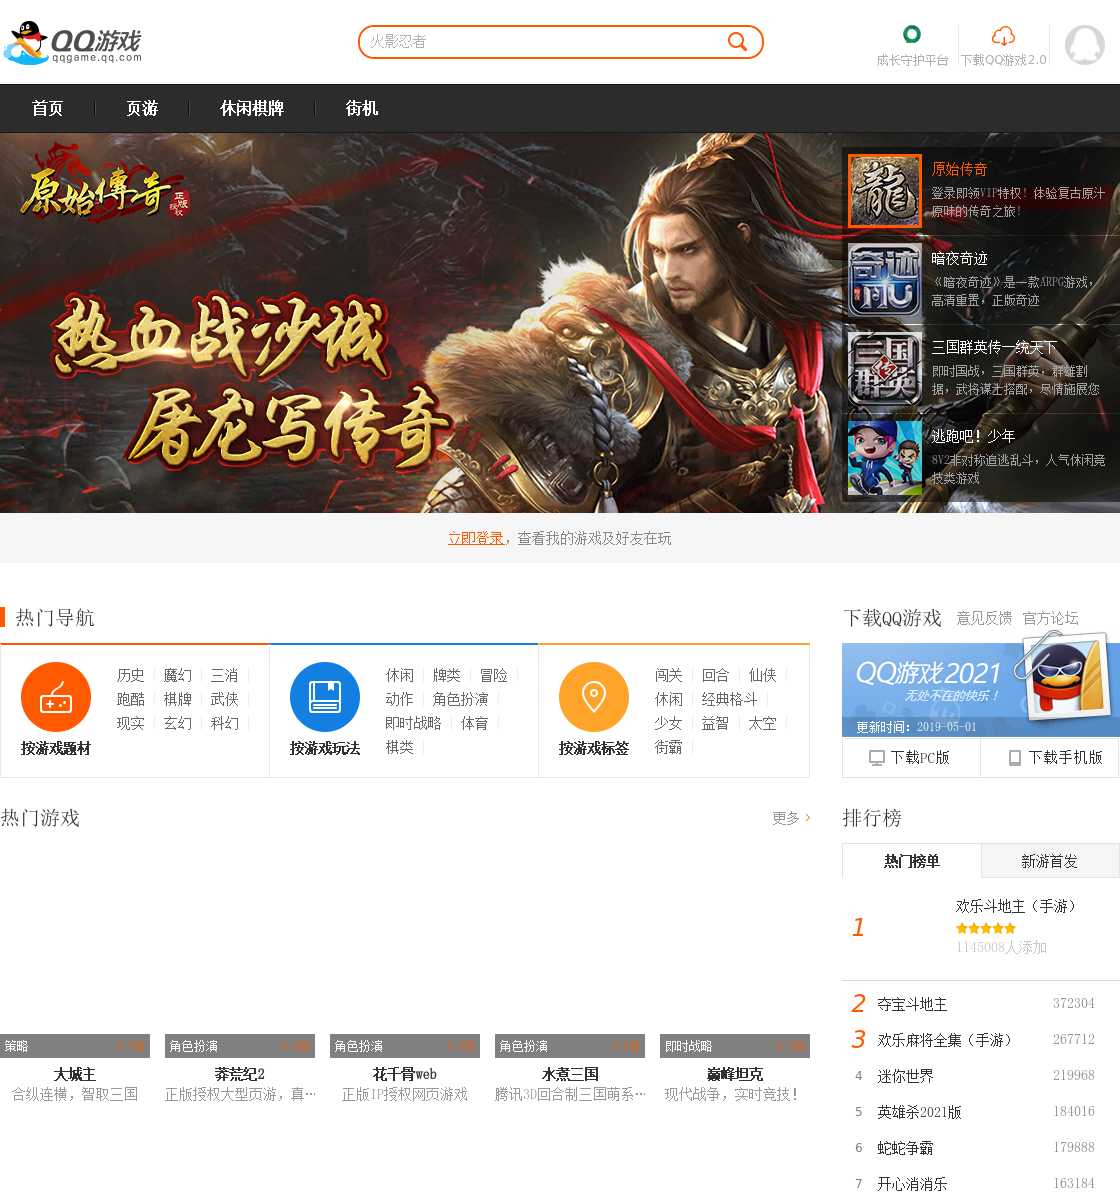The width and height of the screenshot is (1120, 1200).
Task: Open 欢乐斗地主(手游) top ranked game
Action: click(1018, 906)
